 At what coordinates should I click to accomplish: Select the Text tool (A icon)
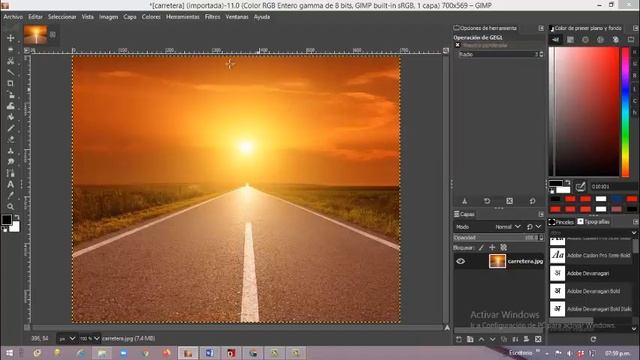[11, 184]
